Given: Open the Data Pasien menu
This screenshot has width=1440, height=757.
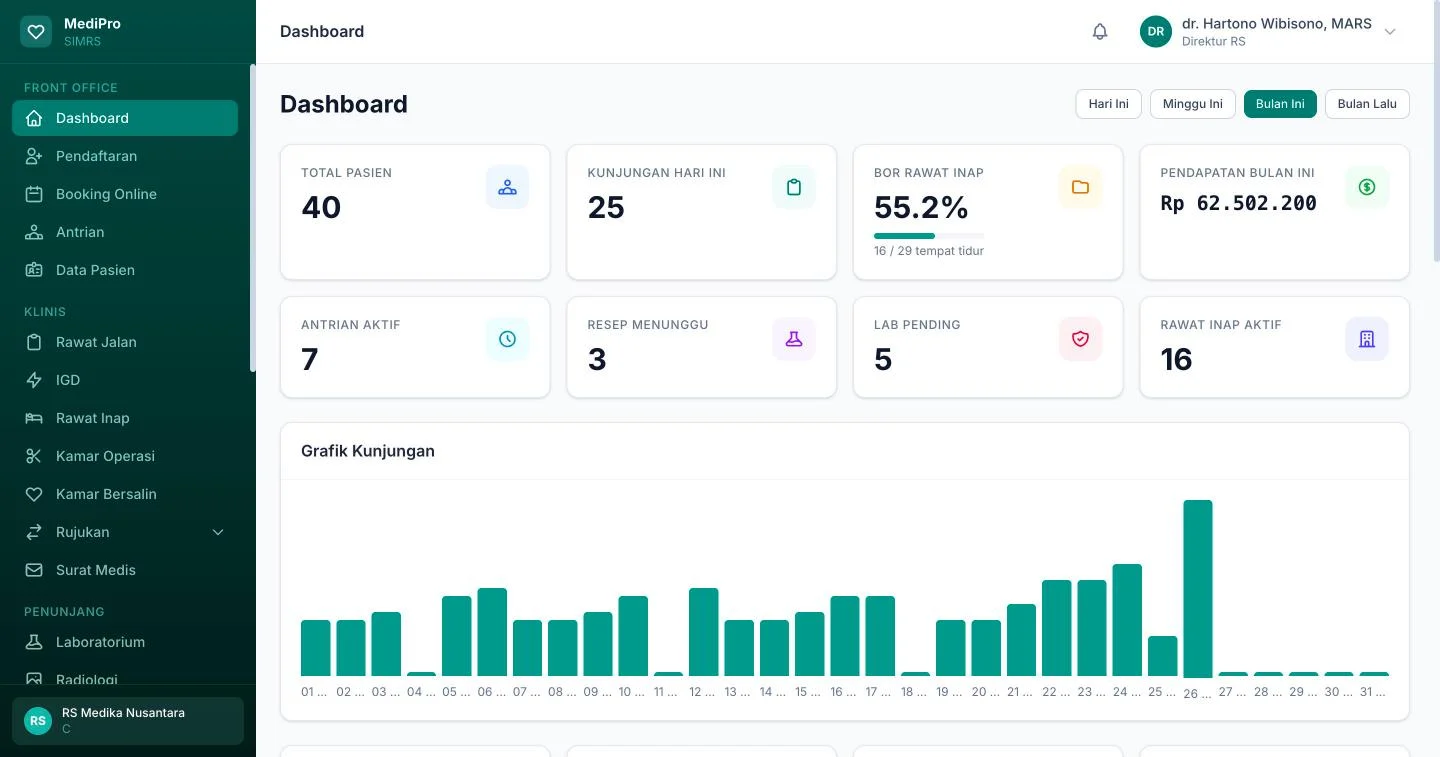Looking at the screenshot, I should pos(125,270).
